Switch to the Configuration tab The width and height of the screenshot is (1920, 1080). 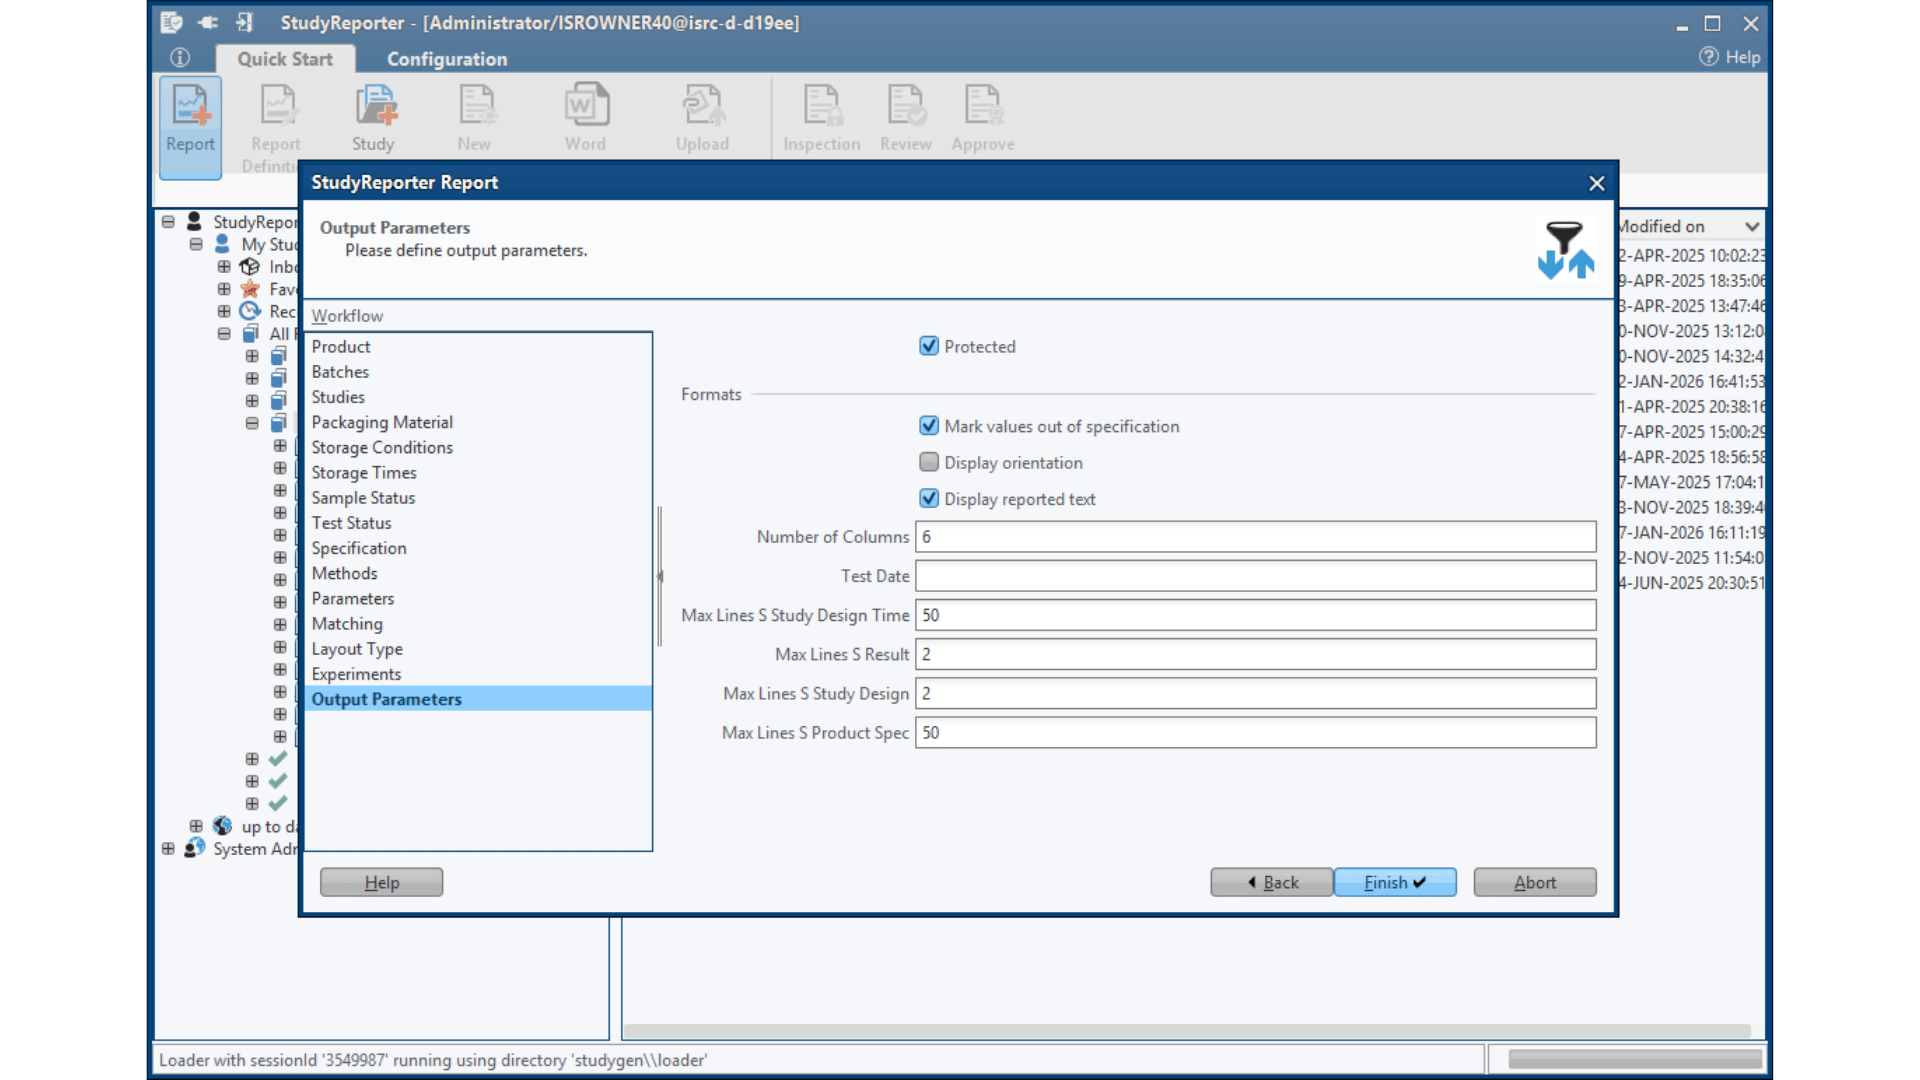447,59
